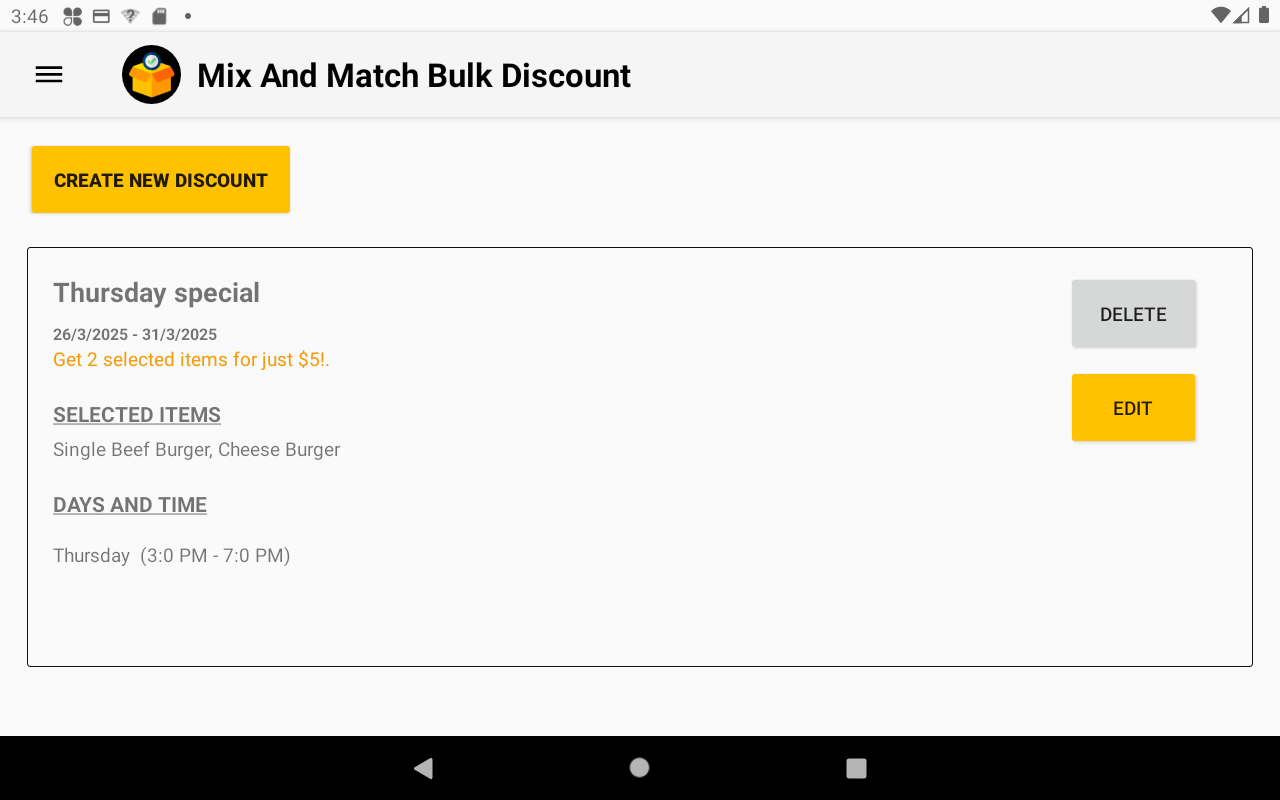Image resolution: width=1280 pixels, height=800 pixels.
Task: Tap the Mix And Match app logo
Action: tap(151, 74)
